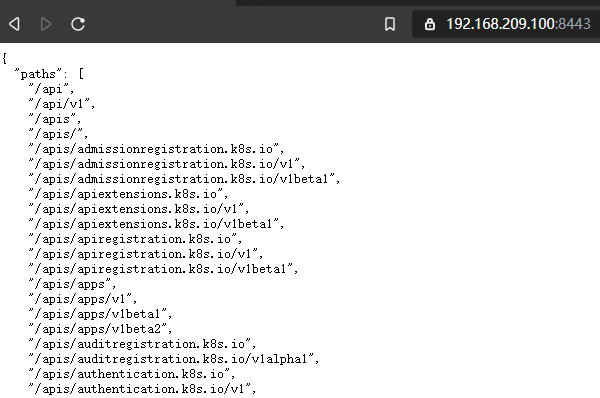Click the "/apis/apps/v1beta1" path entry
This screenshot has width=600, height=398.
100,313
